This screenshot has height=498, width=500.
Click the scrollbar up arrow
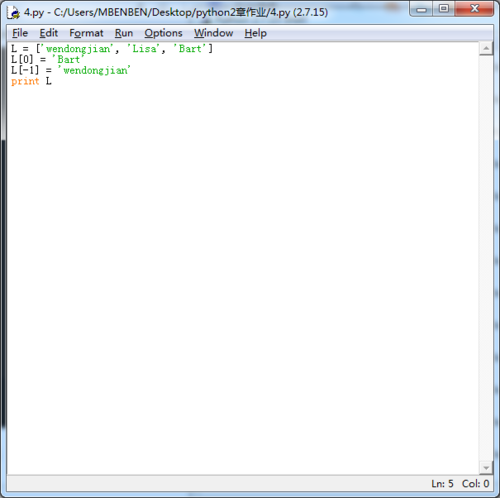click(486, 49)
